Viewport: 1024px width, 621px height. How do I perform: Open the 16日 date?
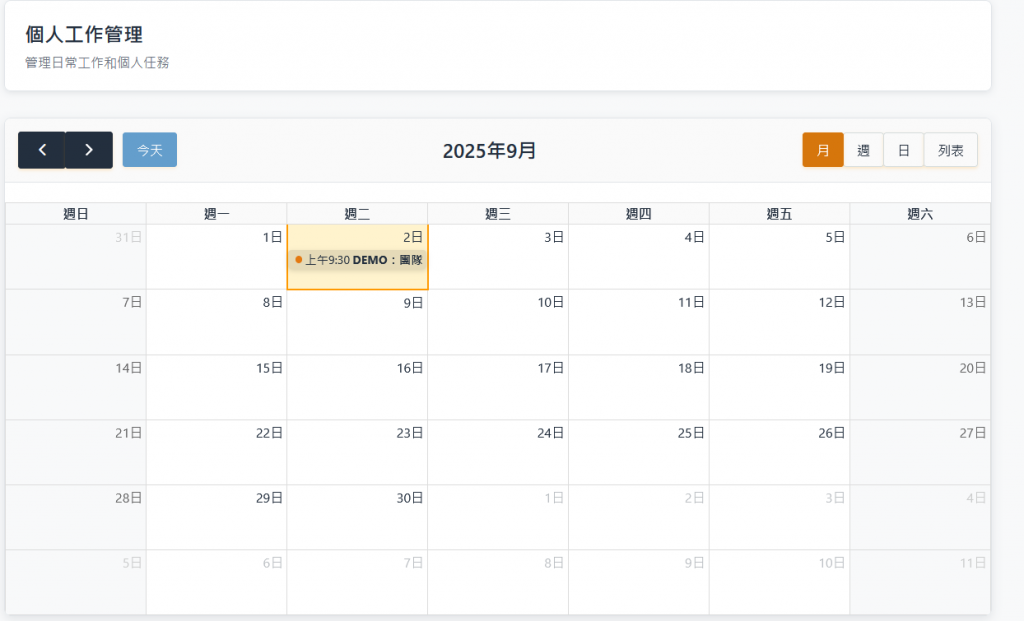410,368
